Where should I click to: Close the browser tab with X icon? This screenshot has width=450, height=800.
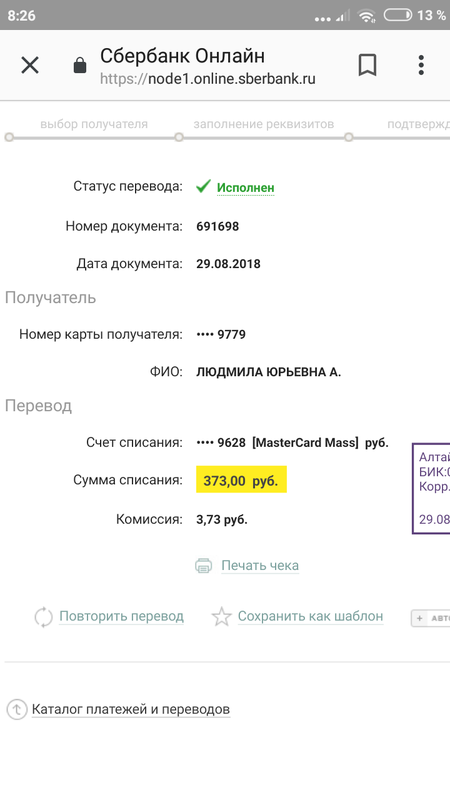[x=30, y=66]
